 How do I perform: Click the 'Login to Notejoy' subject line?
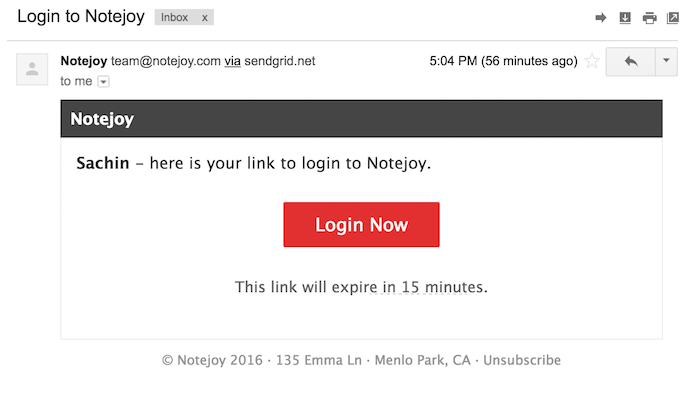pos(80,18)
